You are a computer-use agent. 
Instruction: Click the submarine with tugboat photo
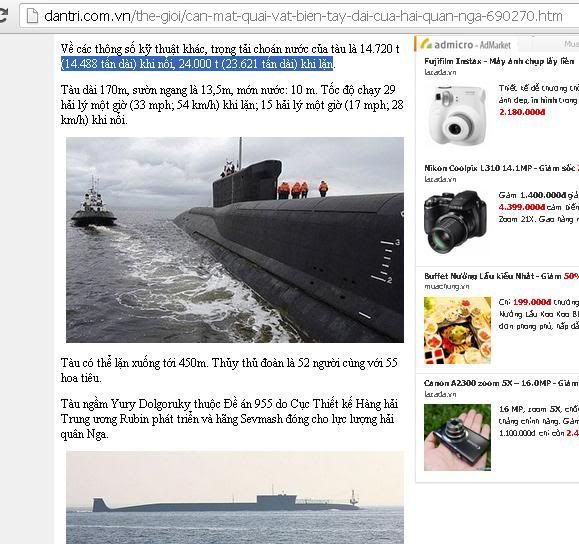tap(235, 240)
